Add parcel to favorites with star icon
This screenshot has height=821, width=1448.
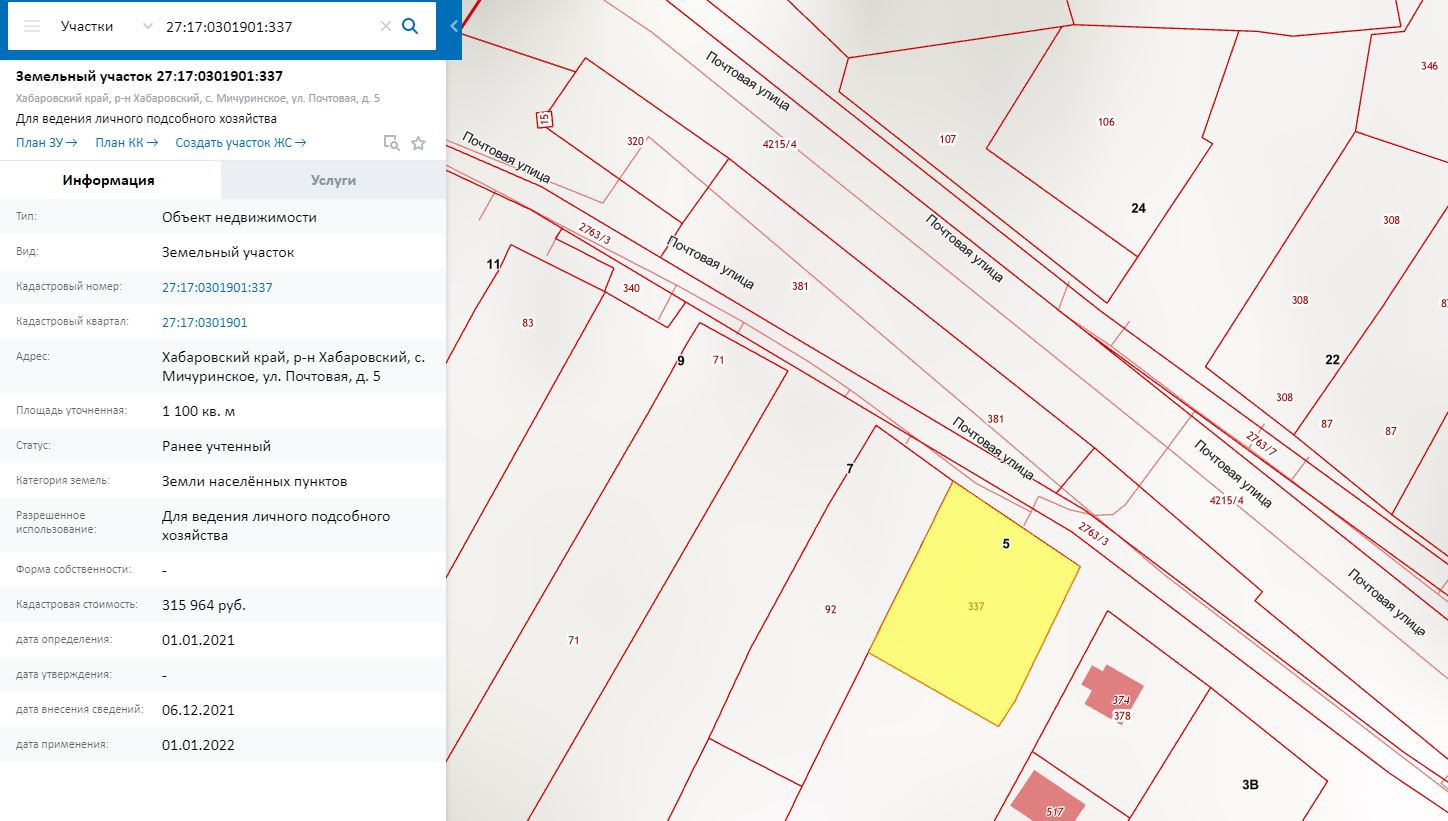click(418, 143)
